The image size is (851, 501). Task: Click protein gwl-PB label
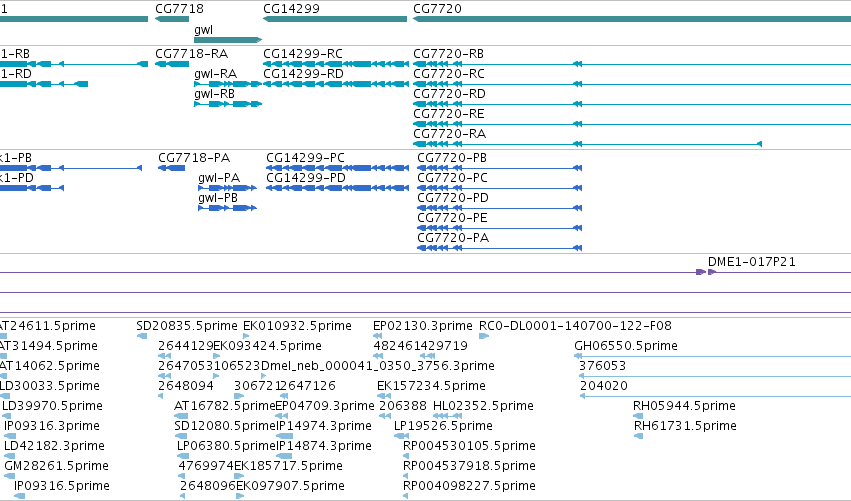(218, 198)
